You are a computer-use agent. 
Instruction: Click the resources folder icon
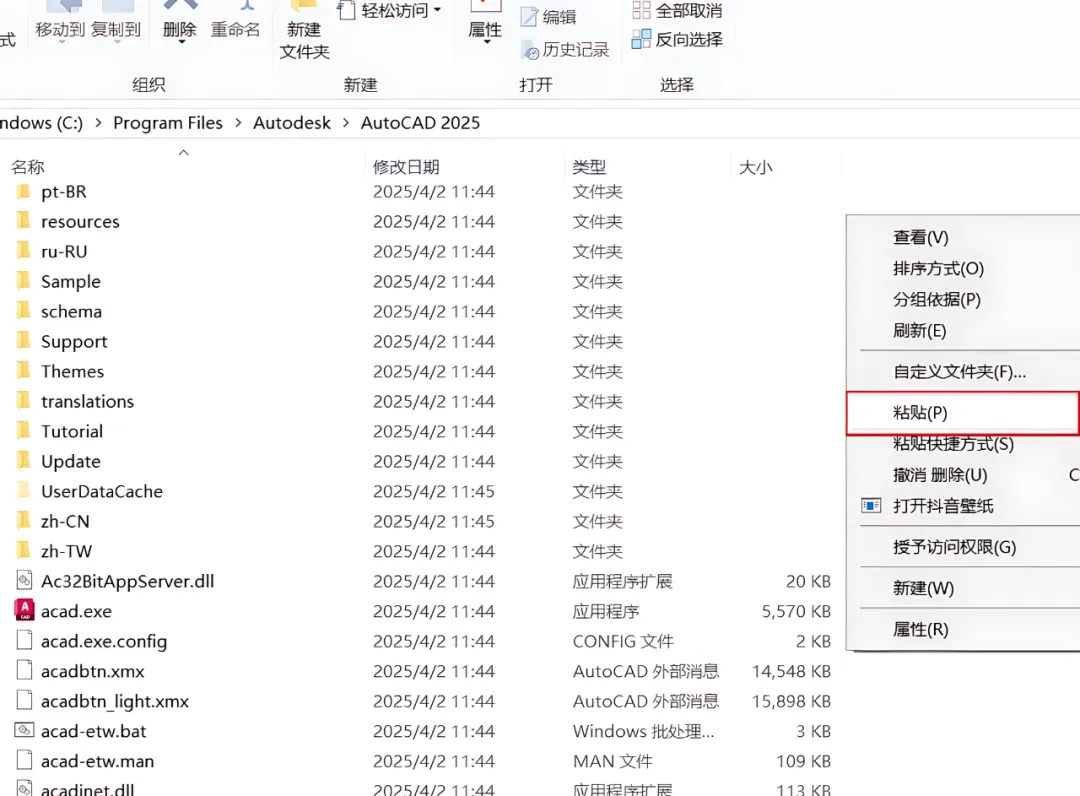tap(23, 221)
